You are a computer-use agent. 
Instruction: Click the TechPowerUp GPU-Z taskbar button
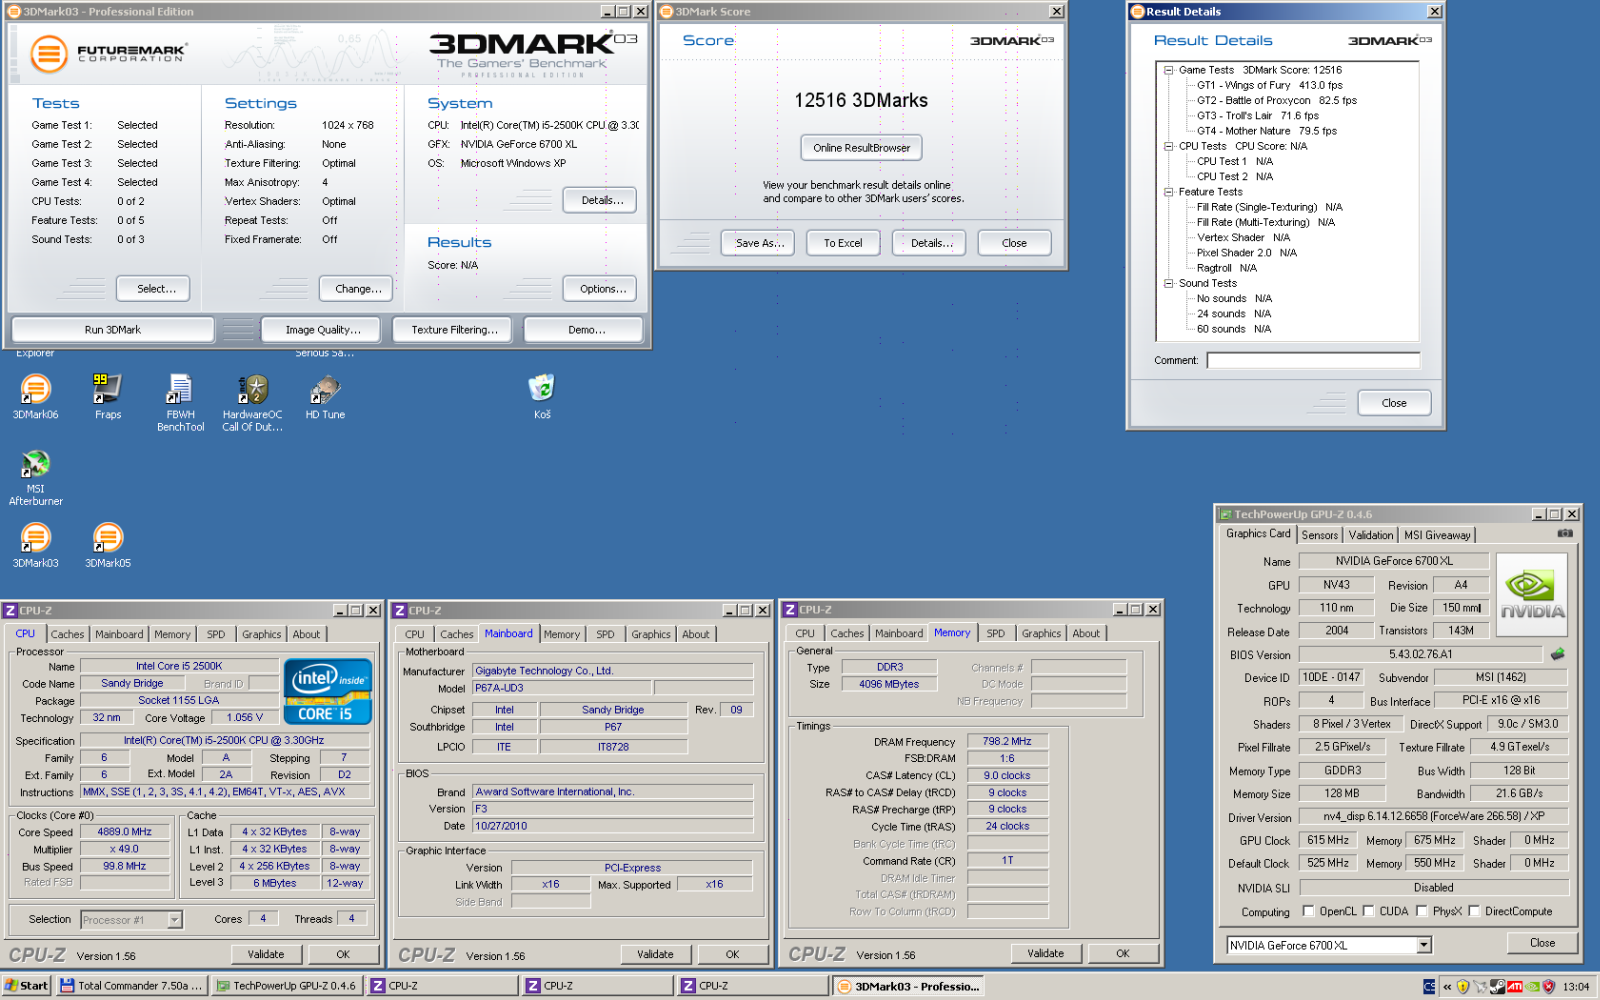[x=287, y=986]
